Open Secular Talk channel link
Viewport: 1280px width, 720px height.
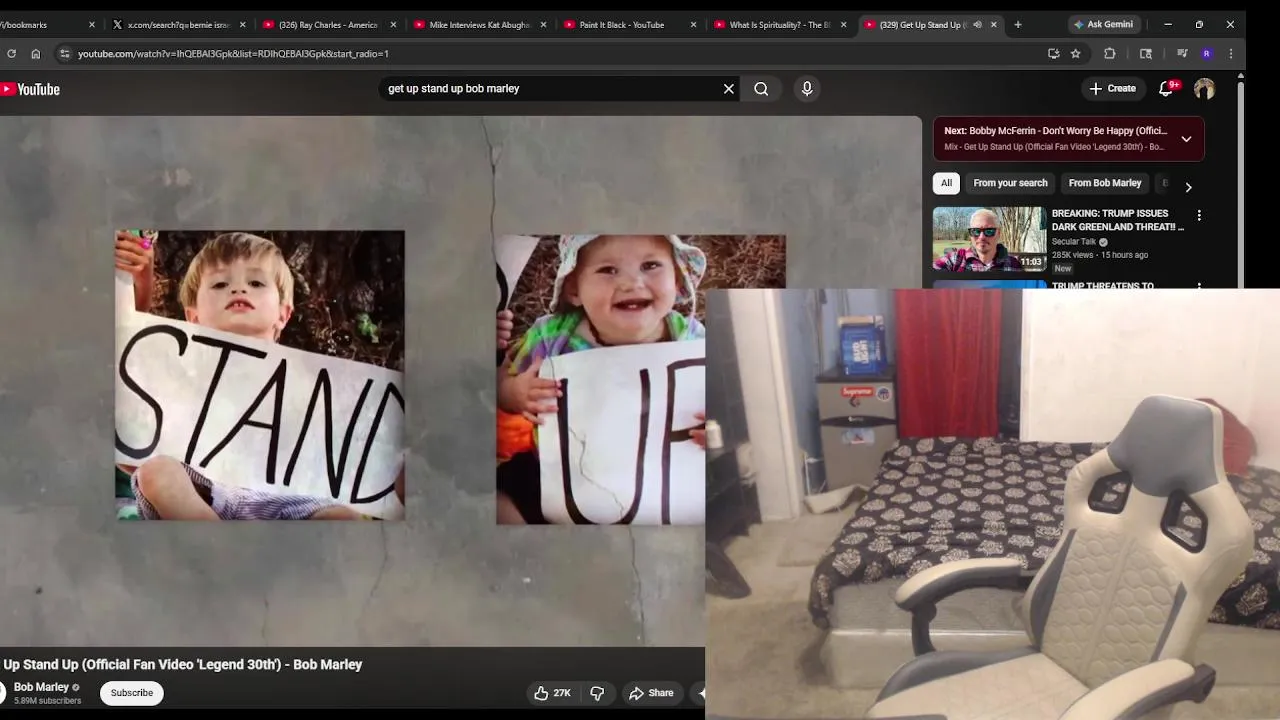1074,242
